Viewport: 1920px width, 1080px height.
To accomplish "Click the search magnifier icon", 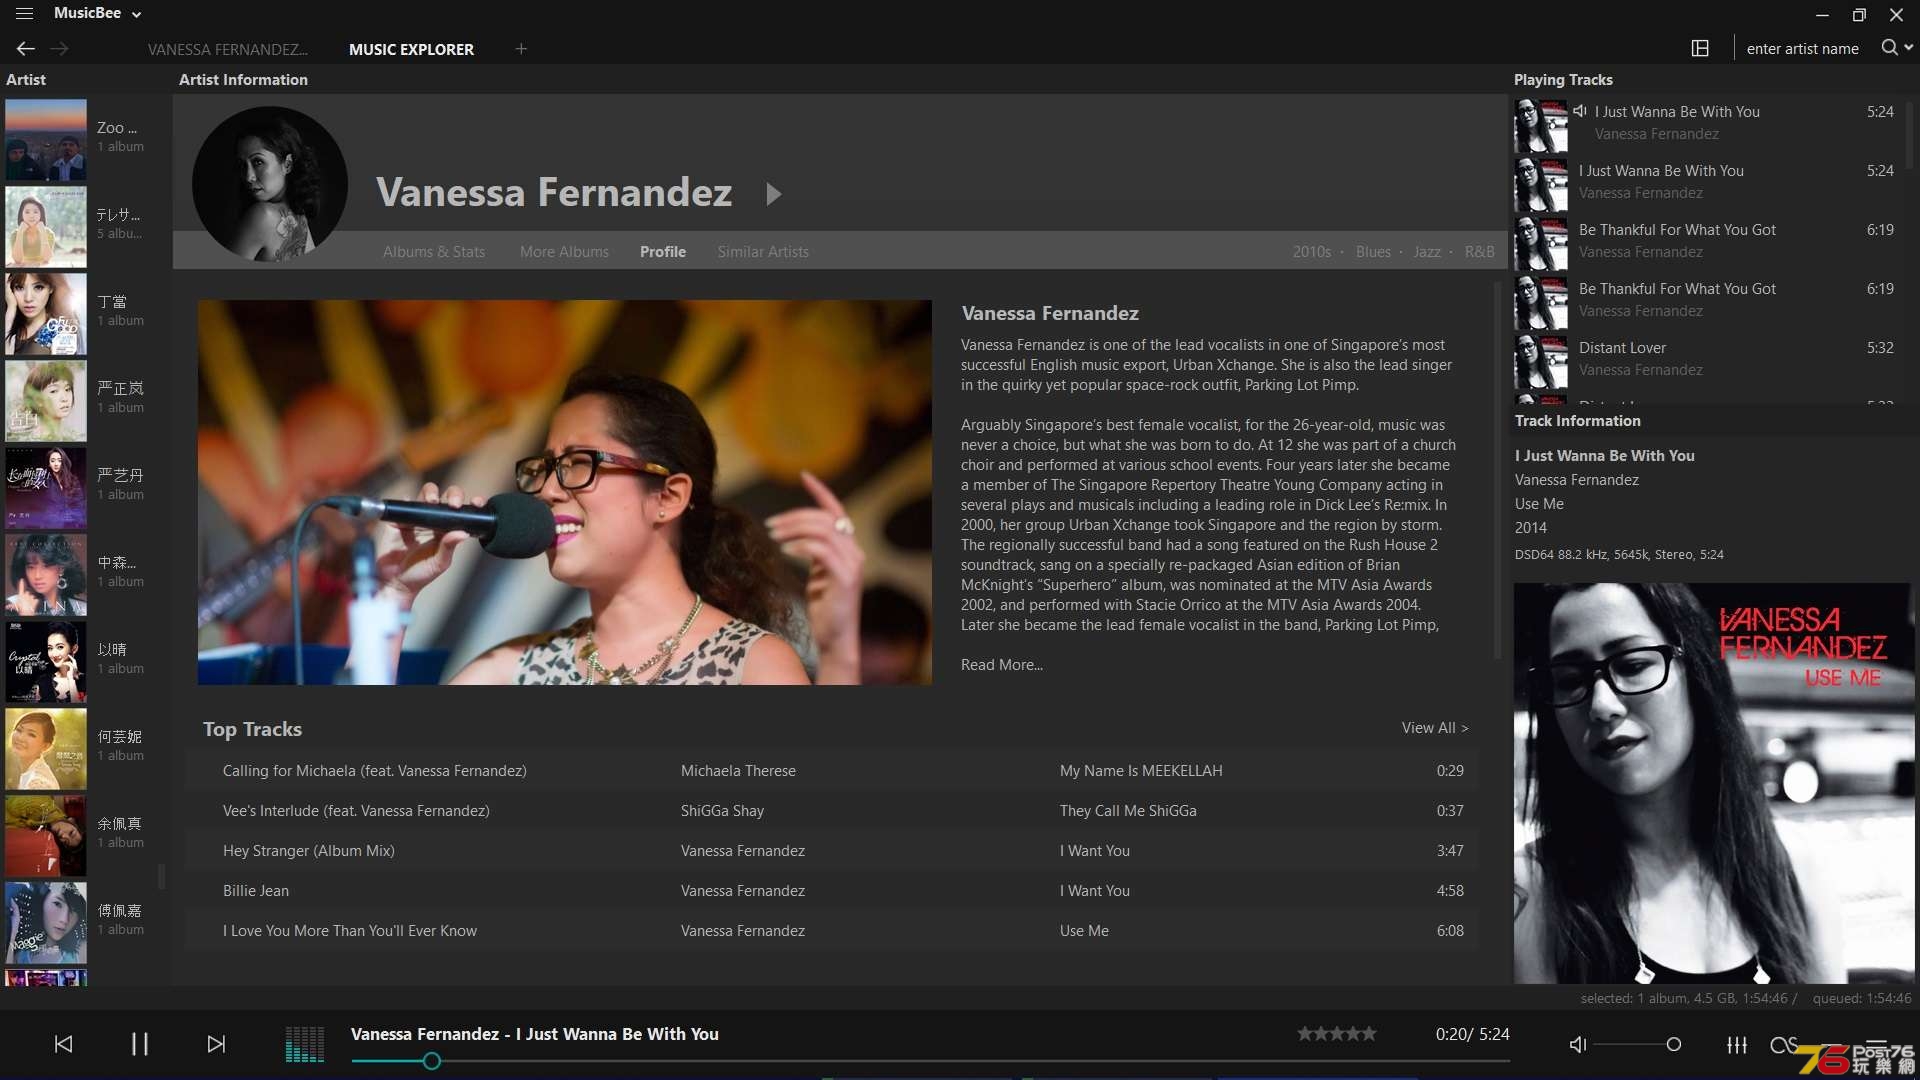I will (1889, 48).
